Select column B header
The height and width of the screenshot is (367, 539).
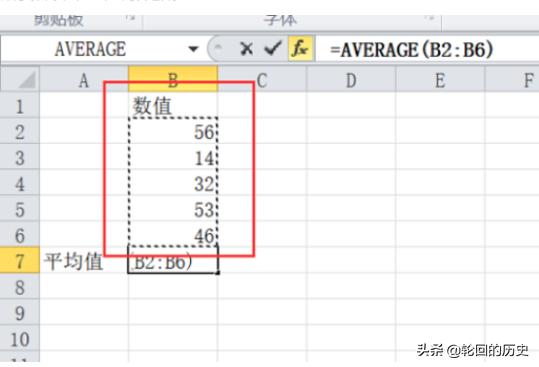point(173,80)
